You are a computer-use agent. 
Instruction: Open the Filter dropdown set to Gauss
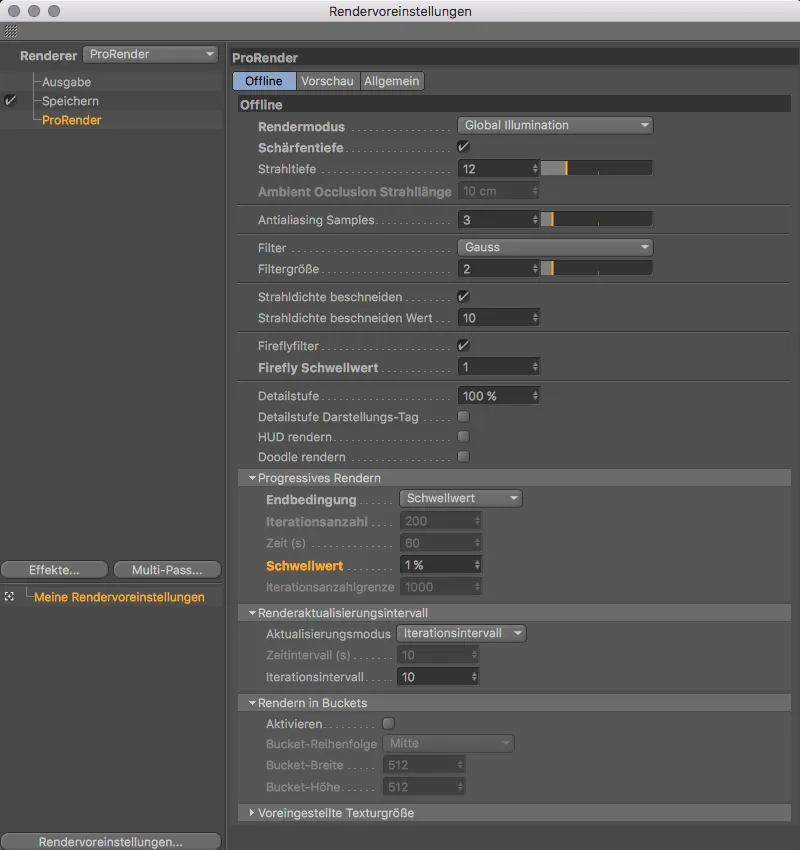click(556, 247)
